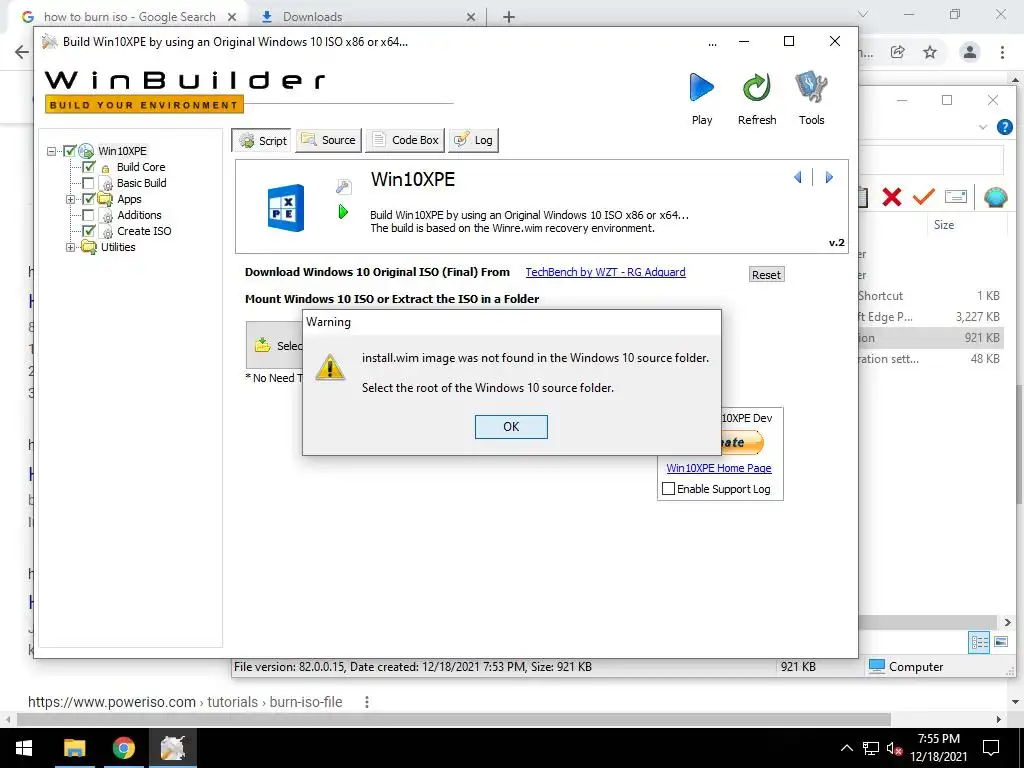Click the teal shell icon in the back window

coord(995,197)
